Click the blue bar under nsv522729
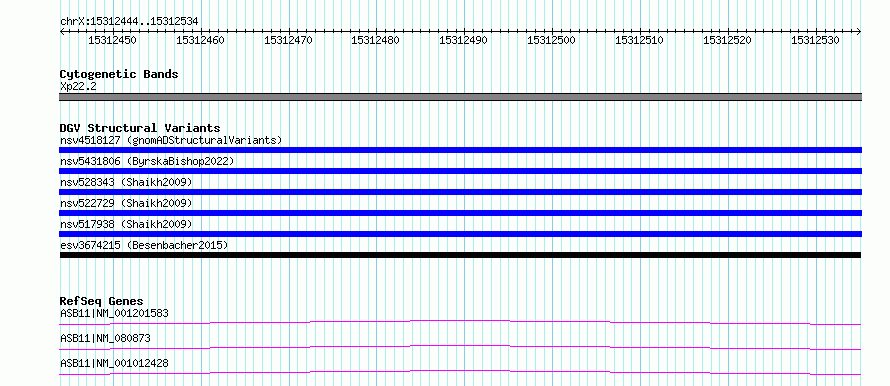890x386 pixels. click(x=460, y=213)
